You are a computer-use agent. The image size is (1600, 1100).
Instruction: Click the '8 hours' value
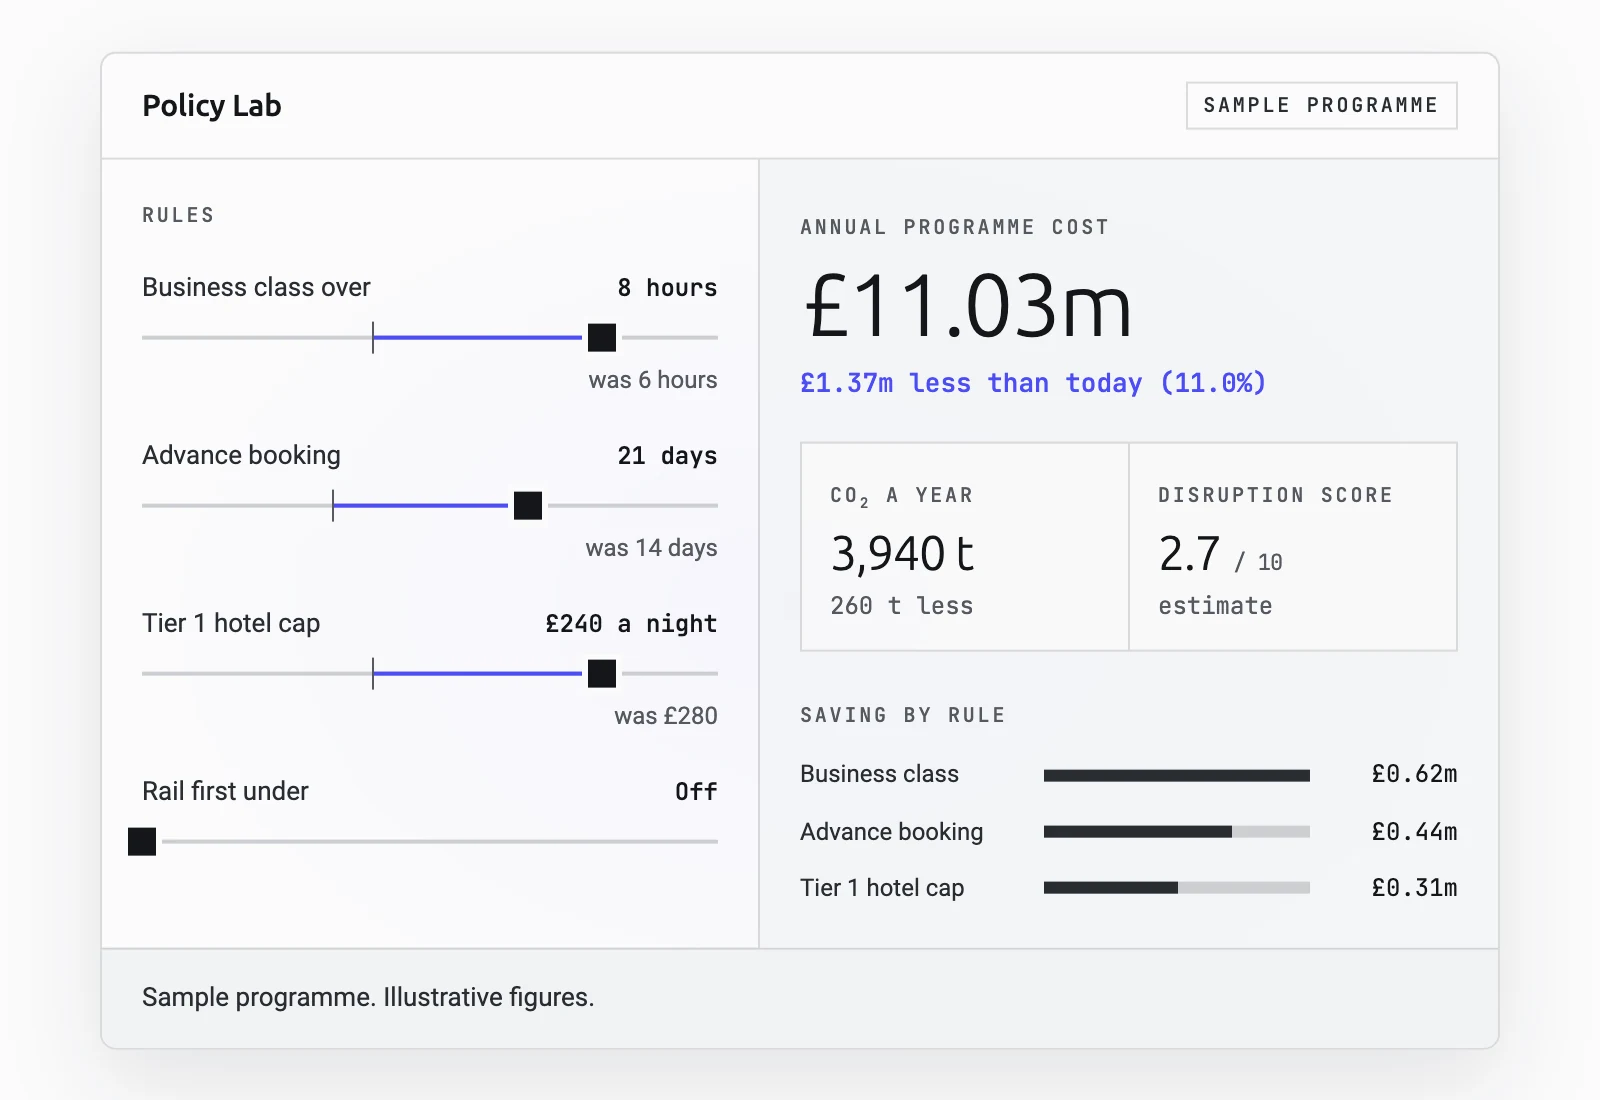[667, 288]
